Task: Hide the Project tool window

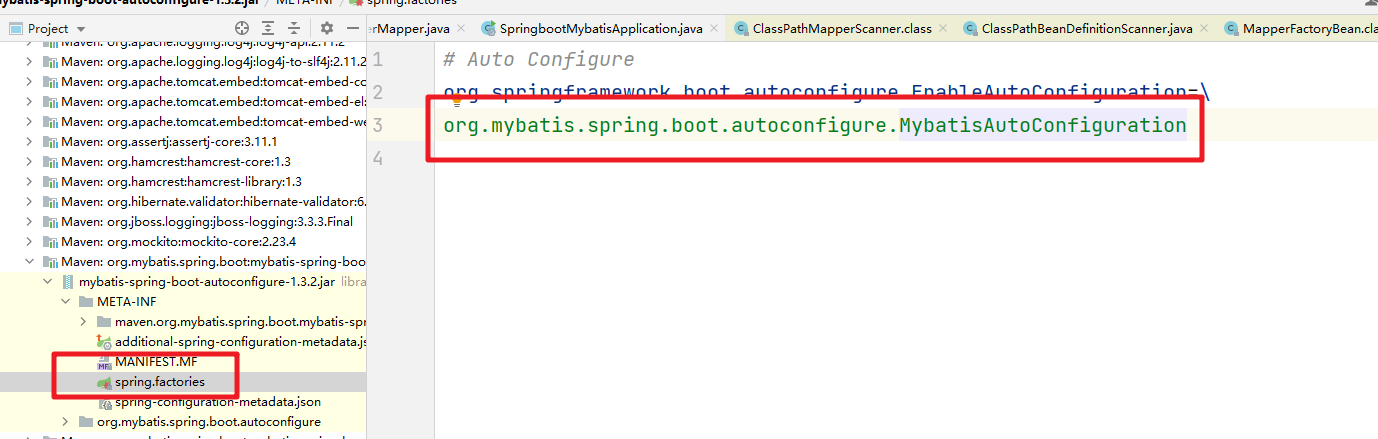Action: 352,29
